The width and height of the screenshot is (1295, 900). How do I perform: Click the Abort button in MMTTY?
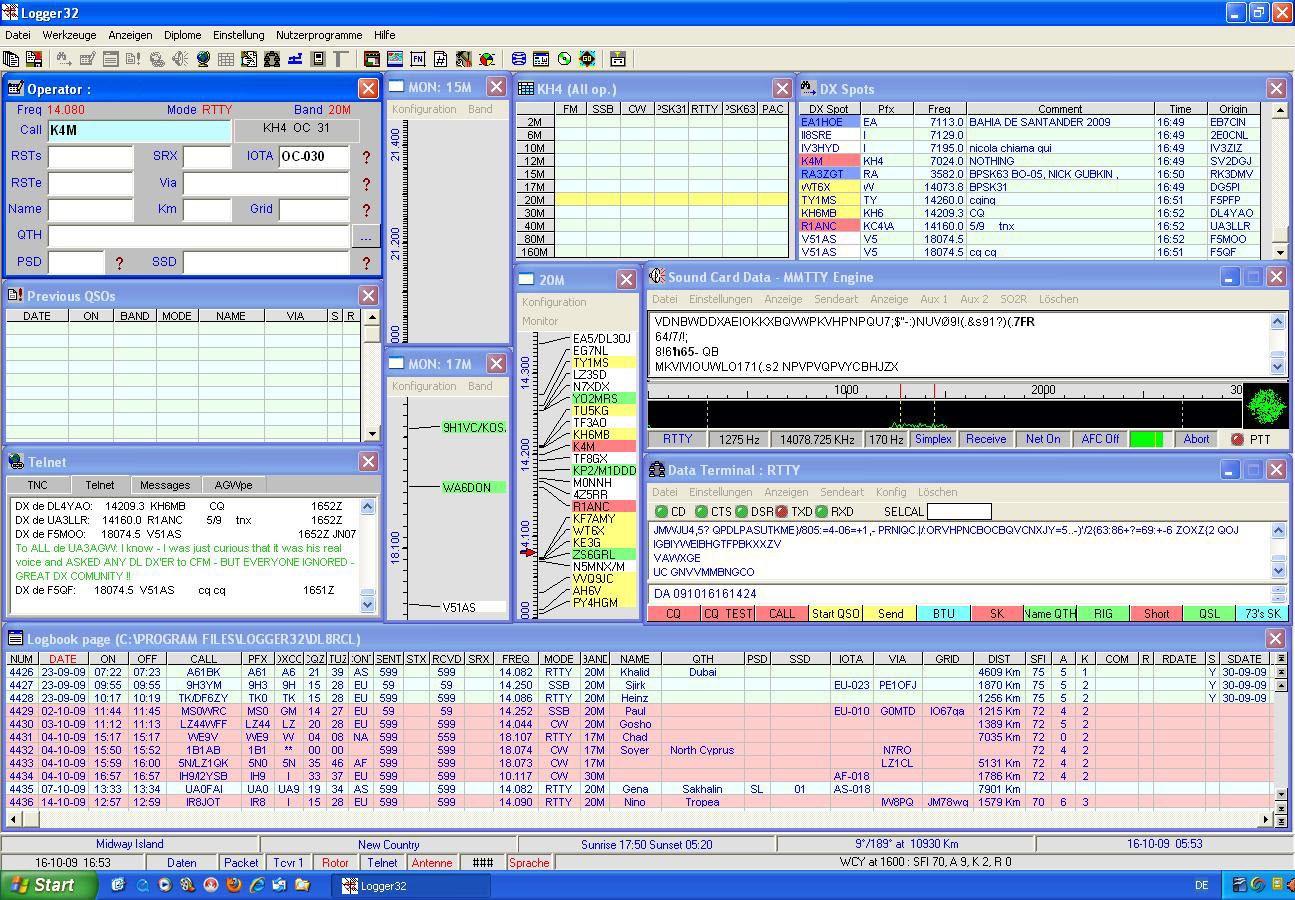coord(1196,439)
